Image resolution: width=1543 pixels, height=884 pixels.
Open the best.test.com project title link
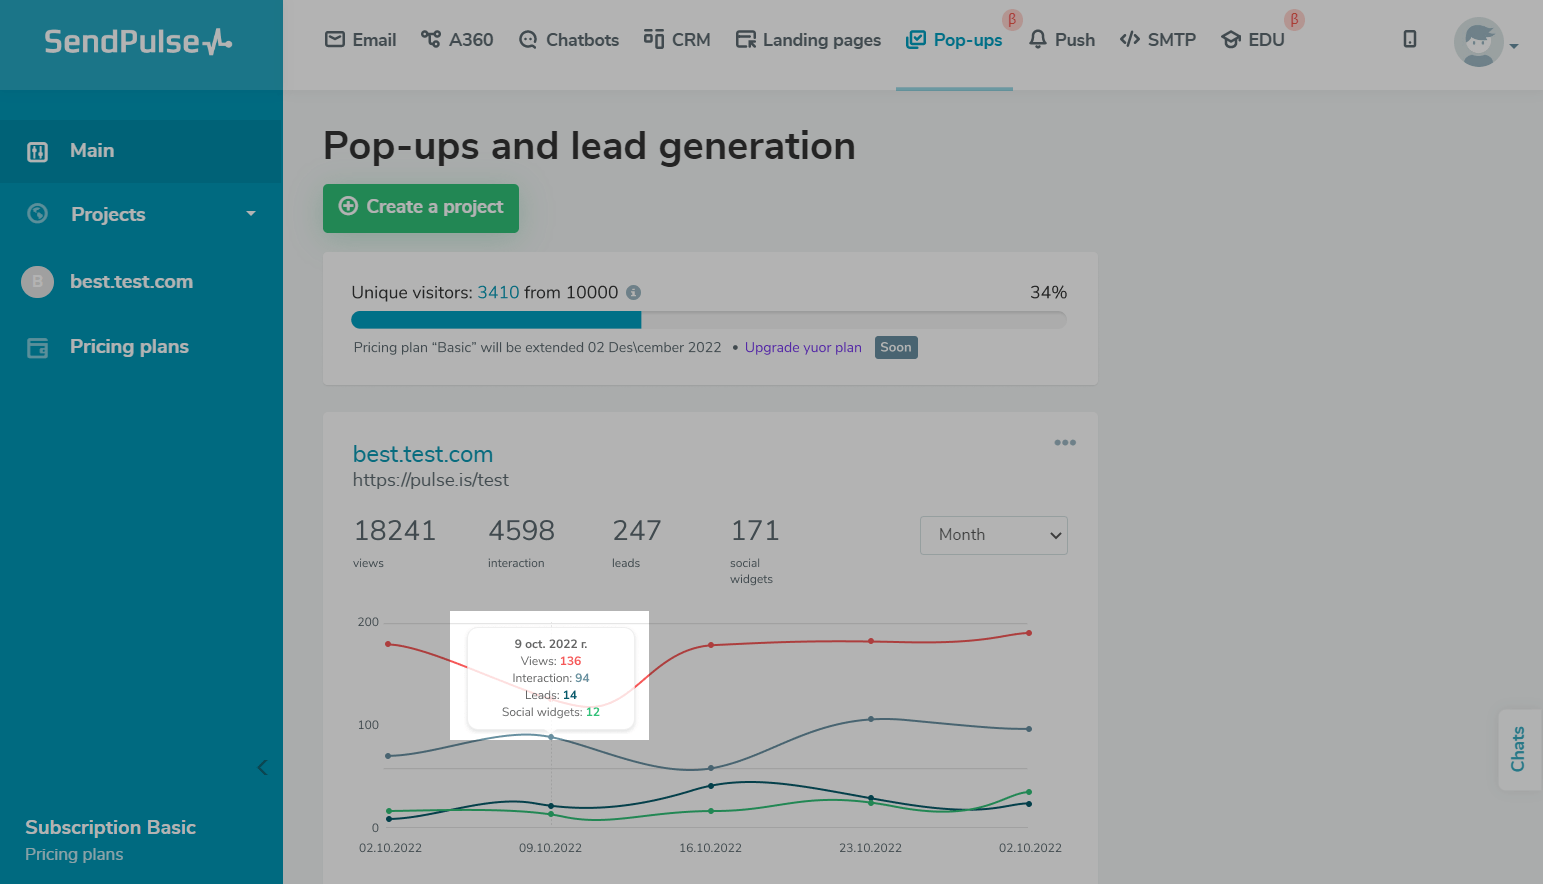(x=423, y=454)
